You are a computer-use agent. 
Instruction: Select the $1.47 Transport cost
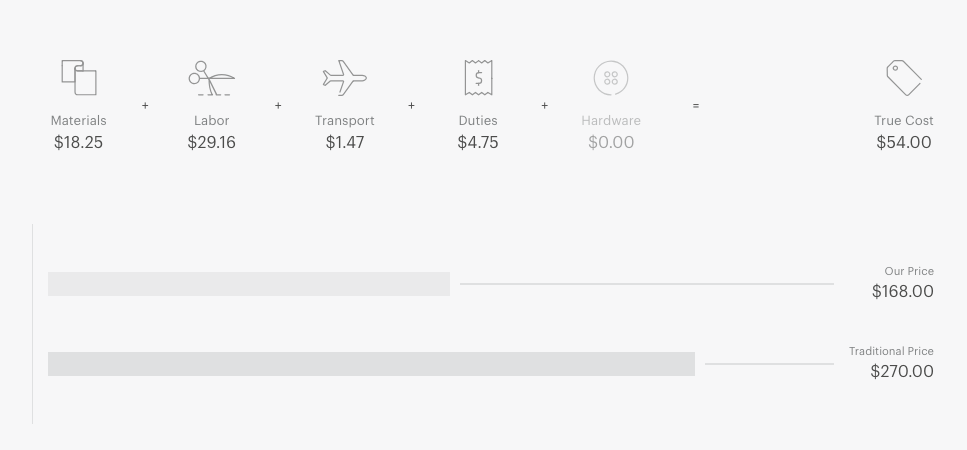click(345, 142)
